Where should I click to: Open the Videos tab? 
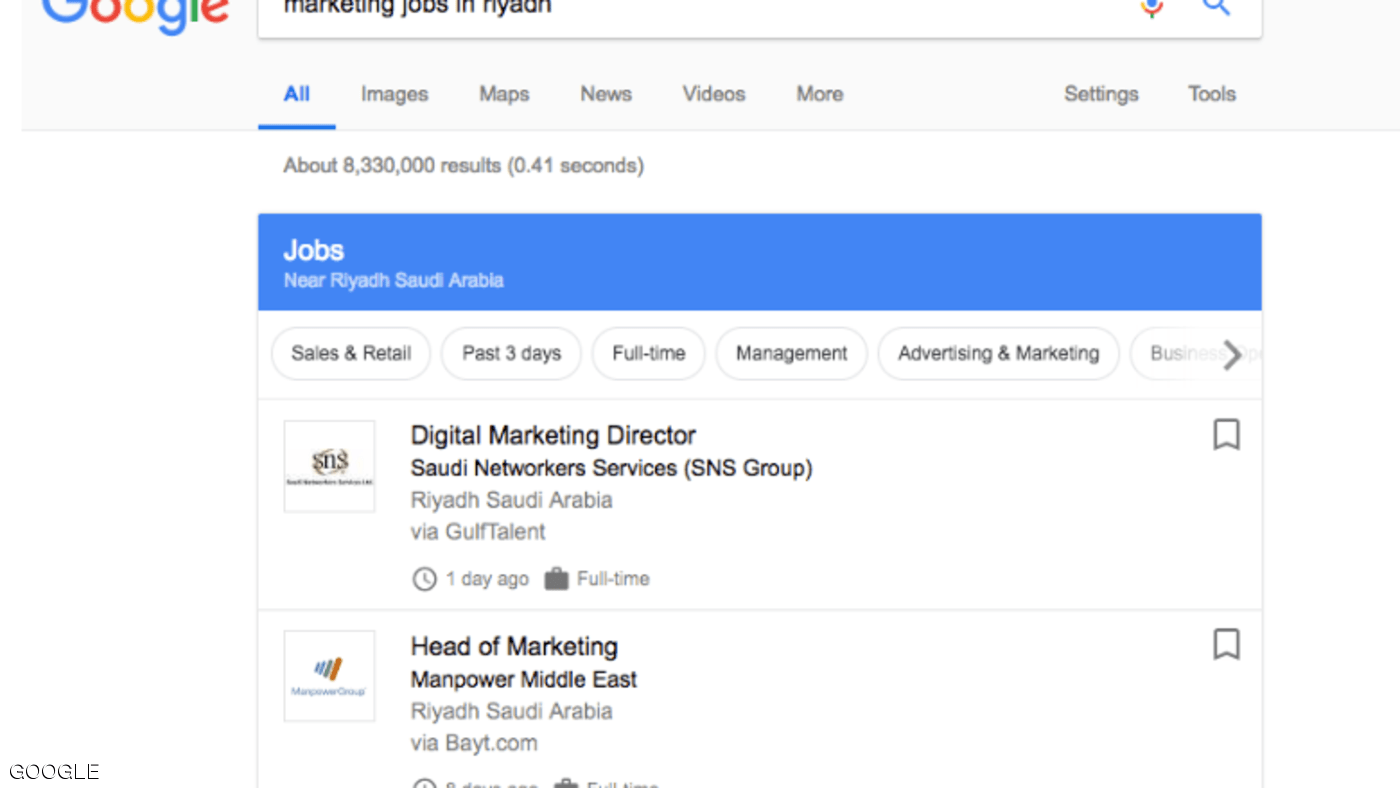pyautogui.click(x=714, y=94)
